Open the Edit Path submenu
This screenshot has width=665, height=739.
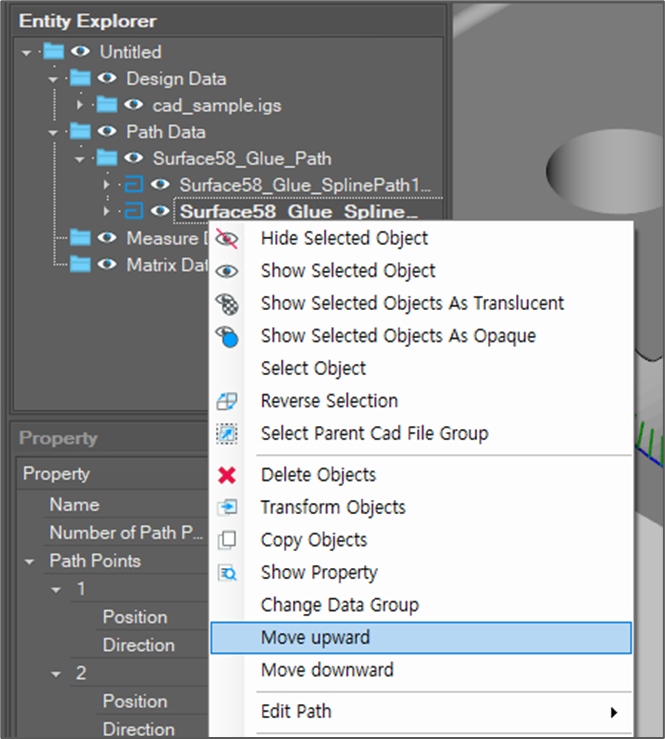[296, 712]
